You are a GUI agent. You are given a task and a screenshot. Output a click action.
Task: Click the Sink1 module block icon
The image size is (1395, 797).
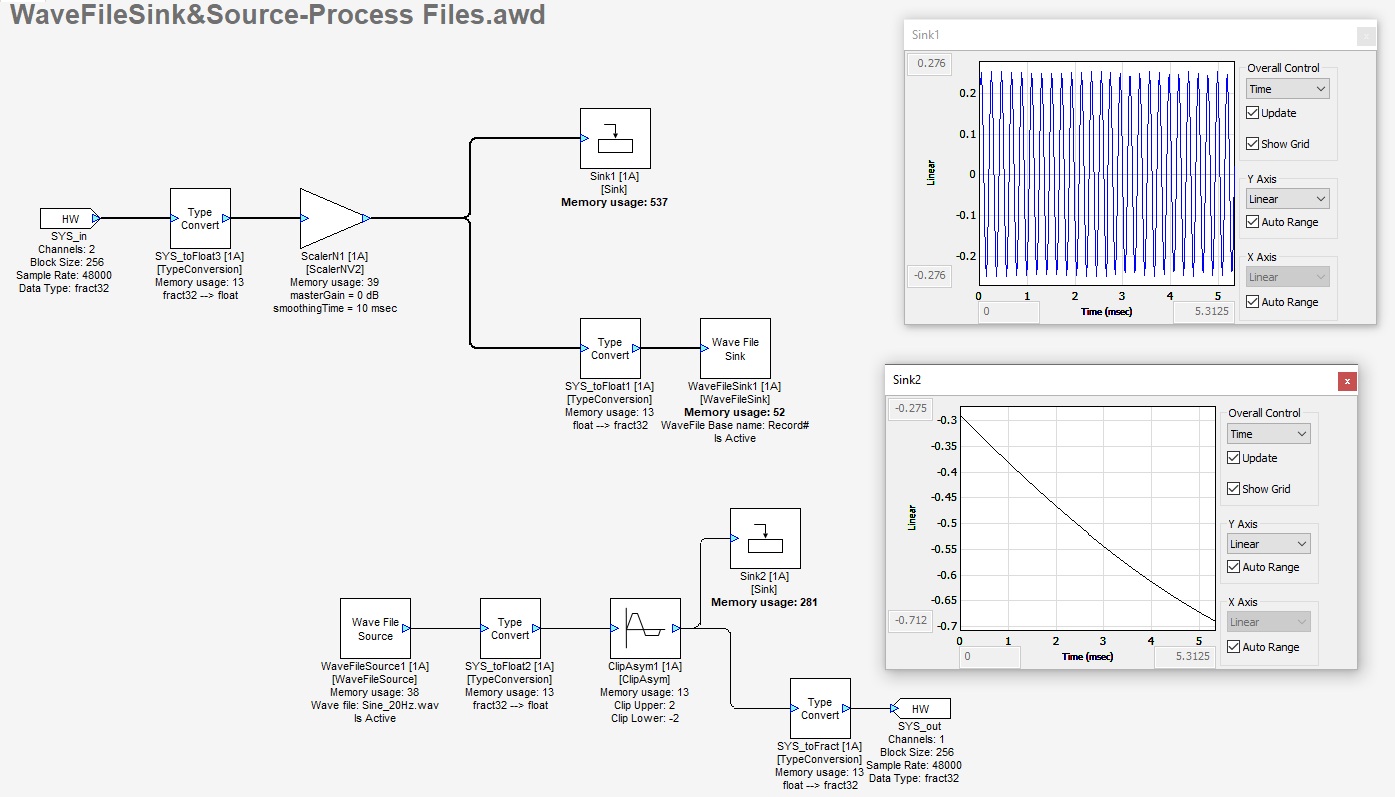pos(615,138)
